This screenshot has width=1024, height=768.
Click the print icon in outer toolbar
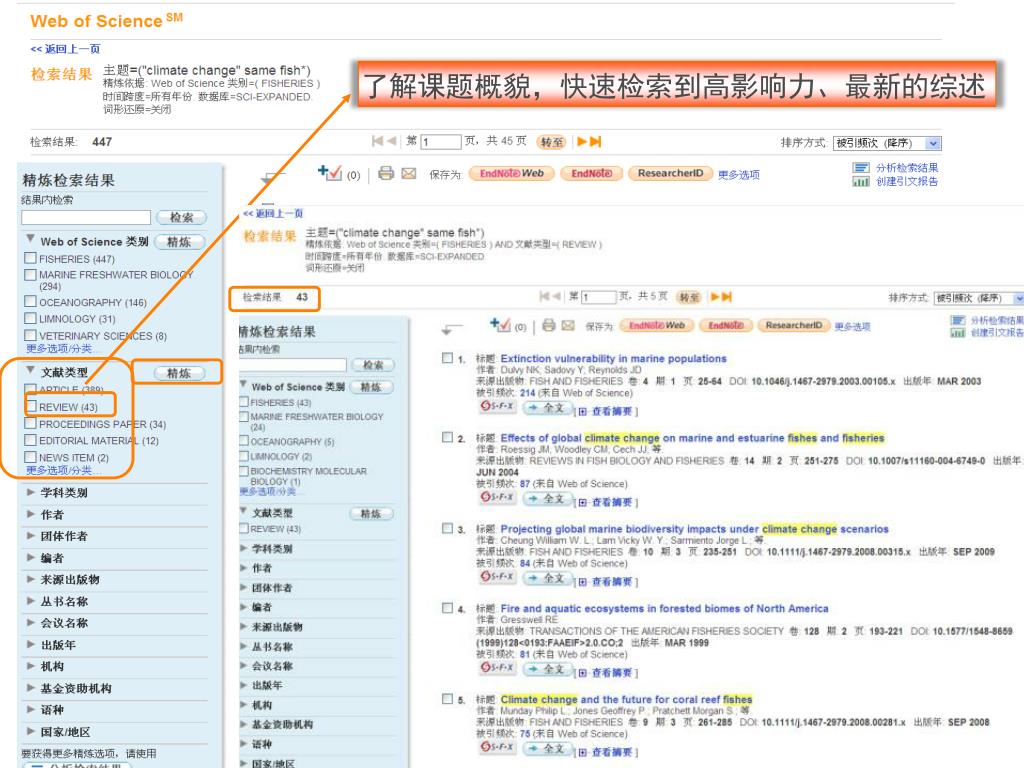[386, 173]
